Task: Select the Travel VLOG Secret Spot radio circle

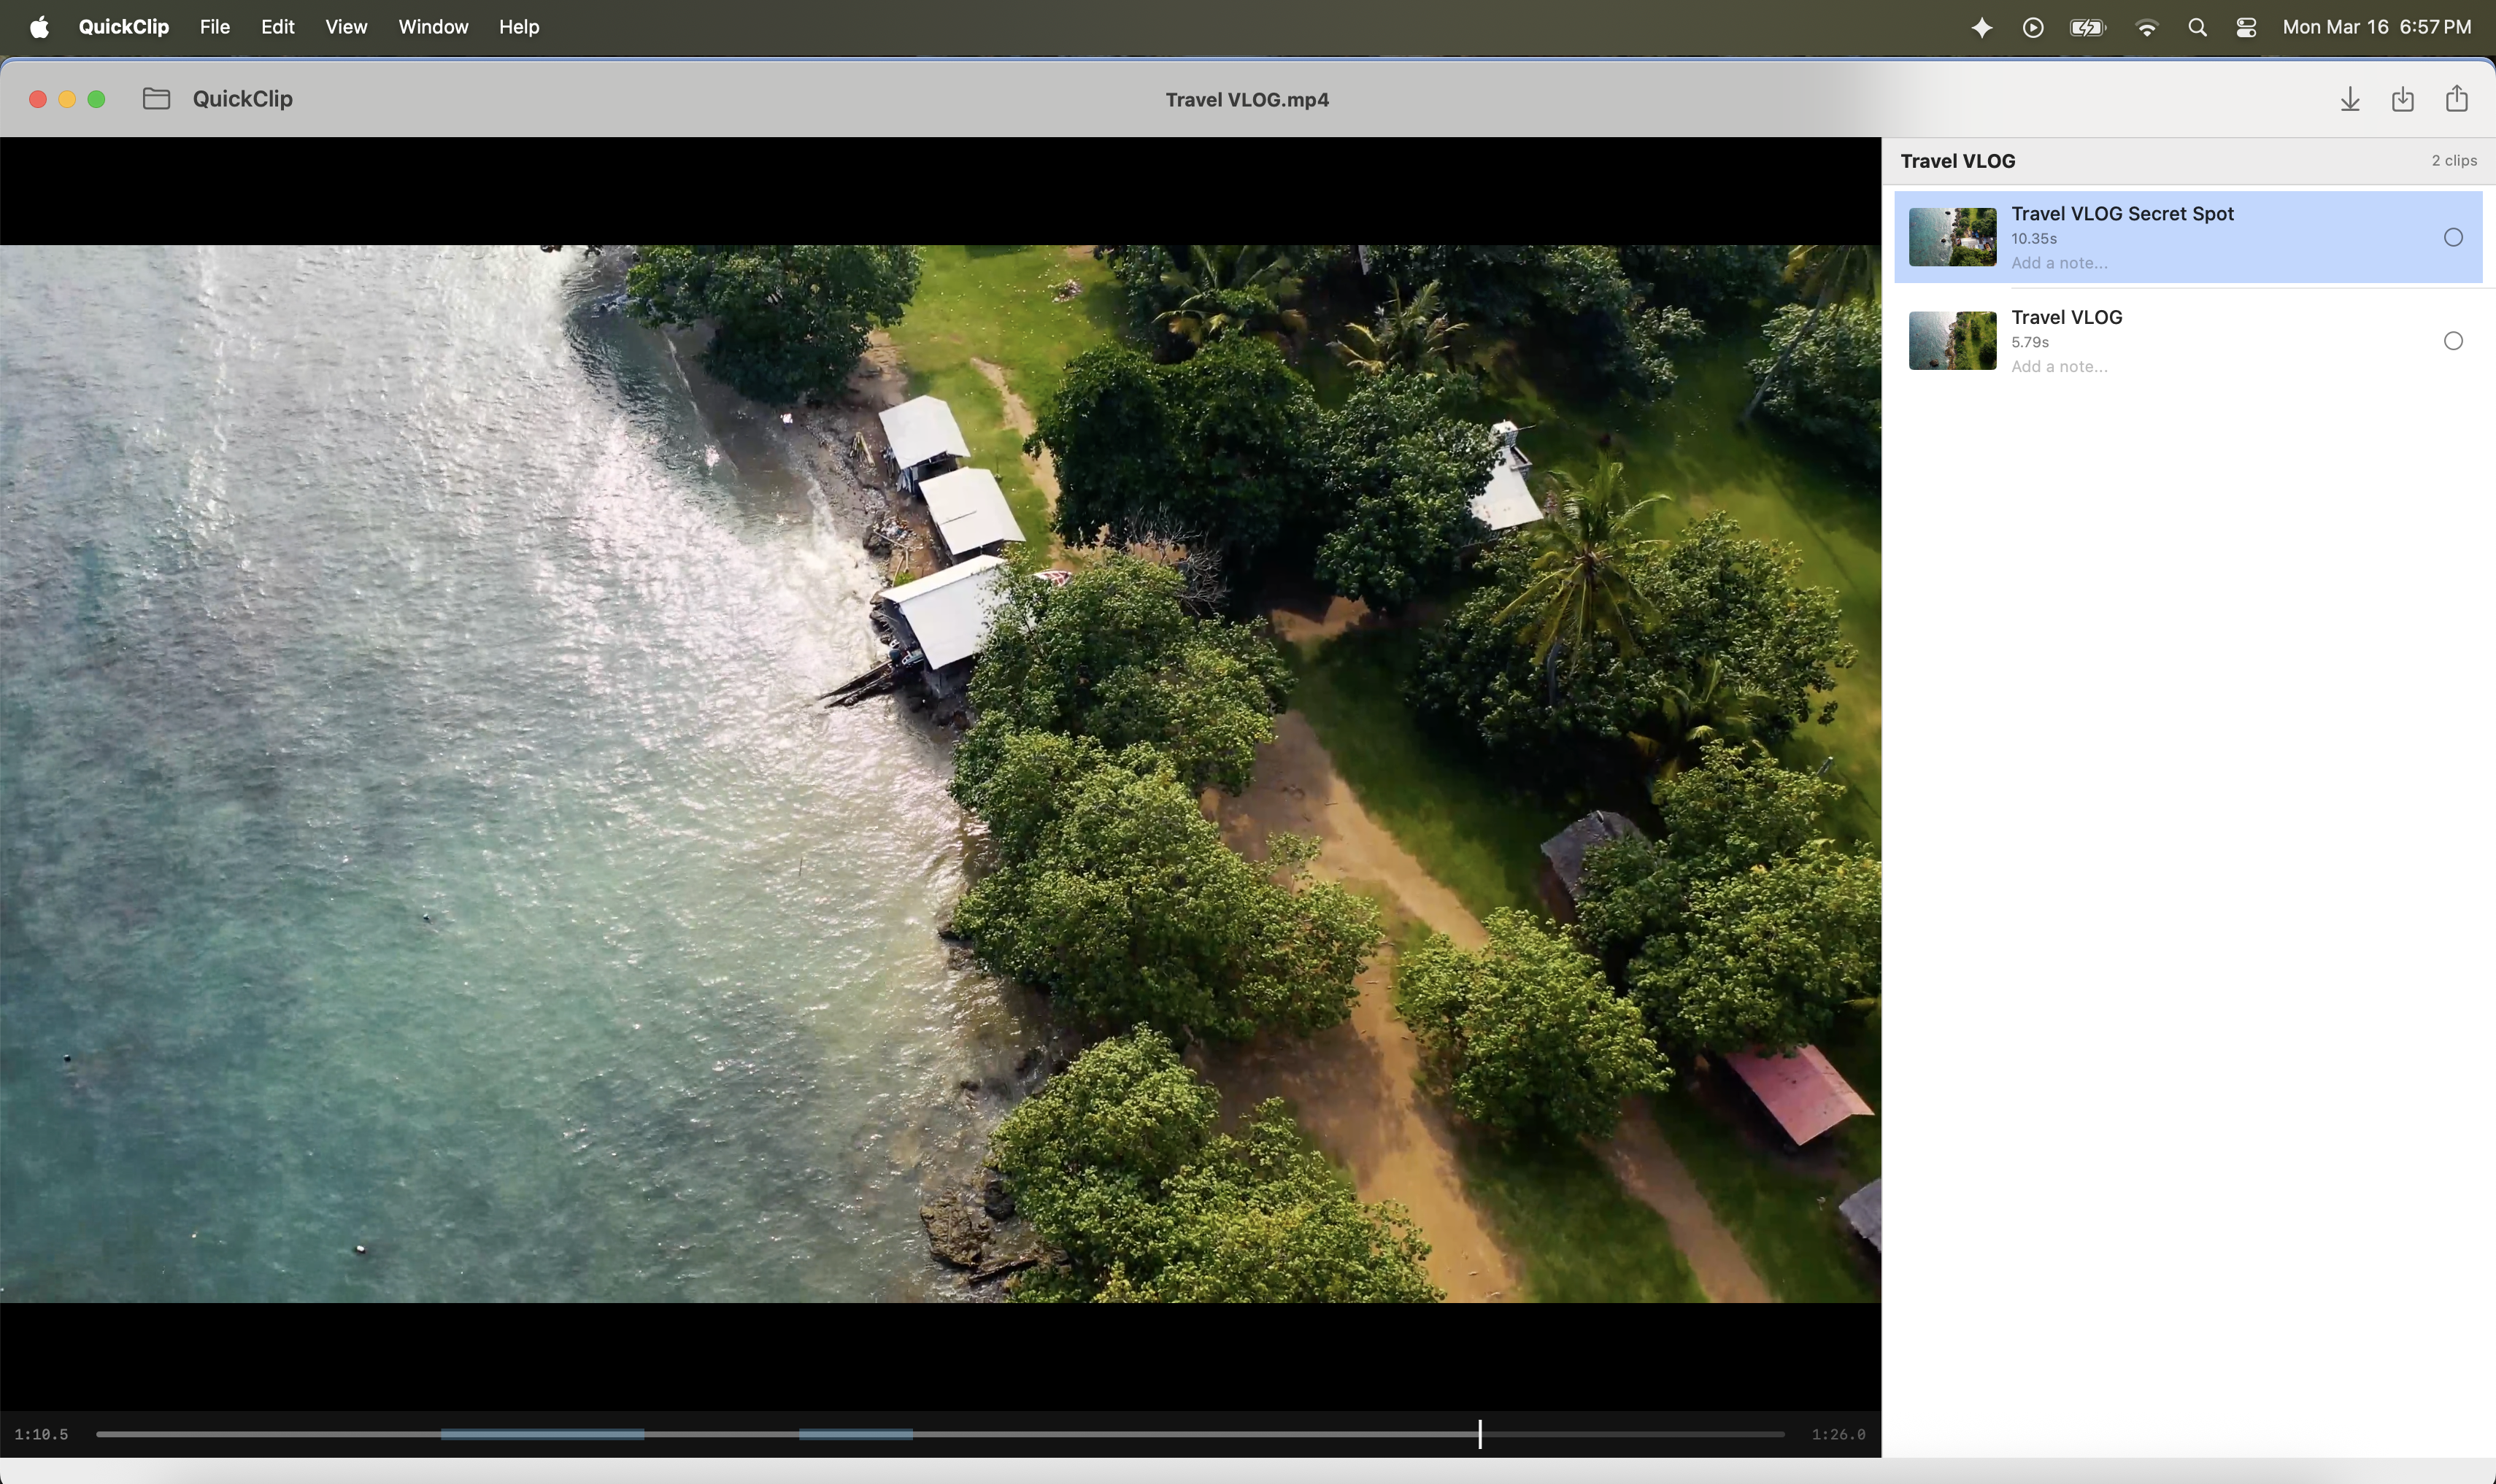Action: coord(2453,237)
